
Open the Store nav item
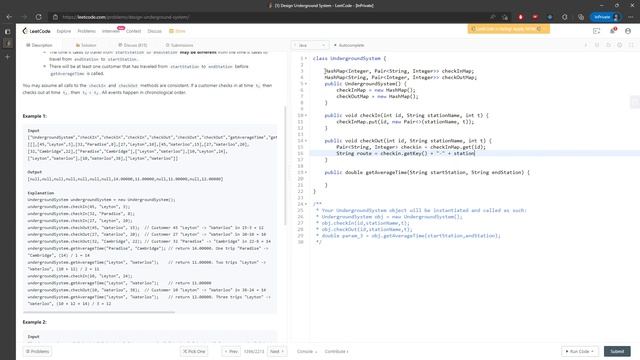178,31
